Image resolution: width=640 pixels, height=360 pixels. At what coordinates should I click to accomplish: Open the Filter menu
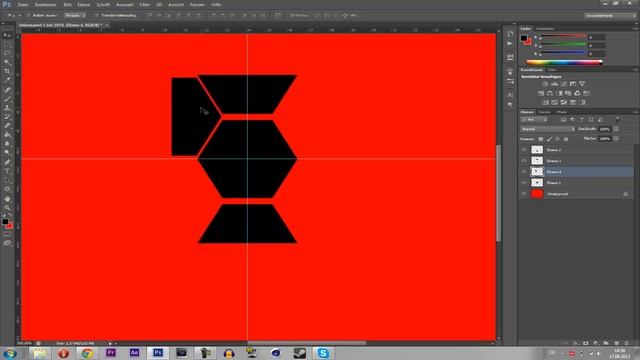click(x=144, y=4)
